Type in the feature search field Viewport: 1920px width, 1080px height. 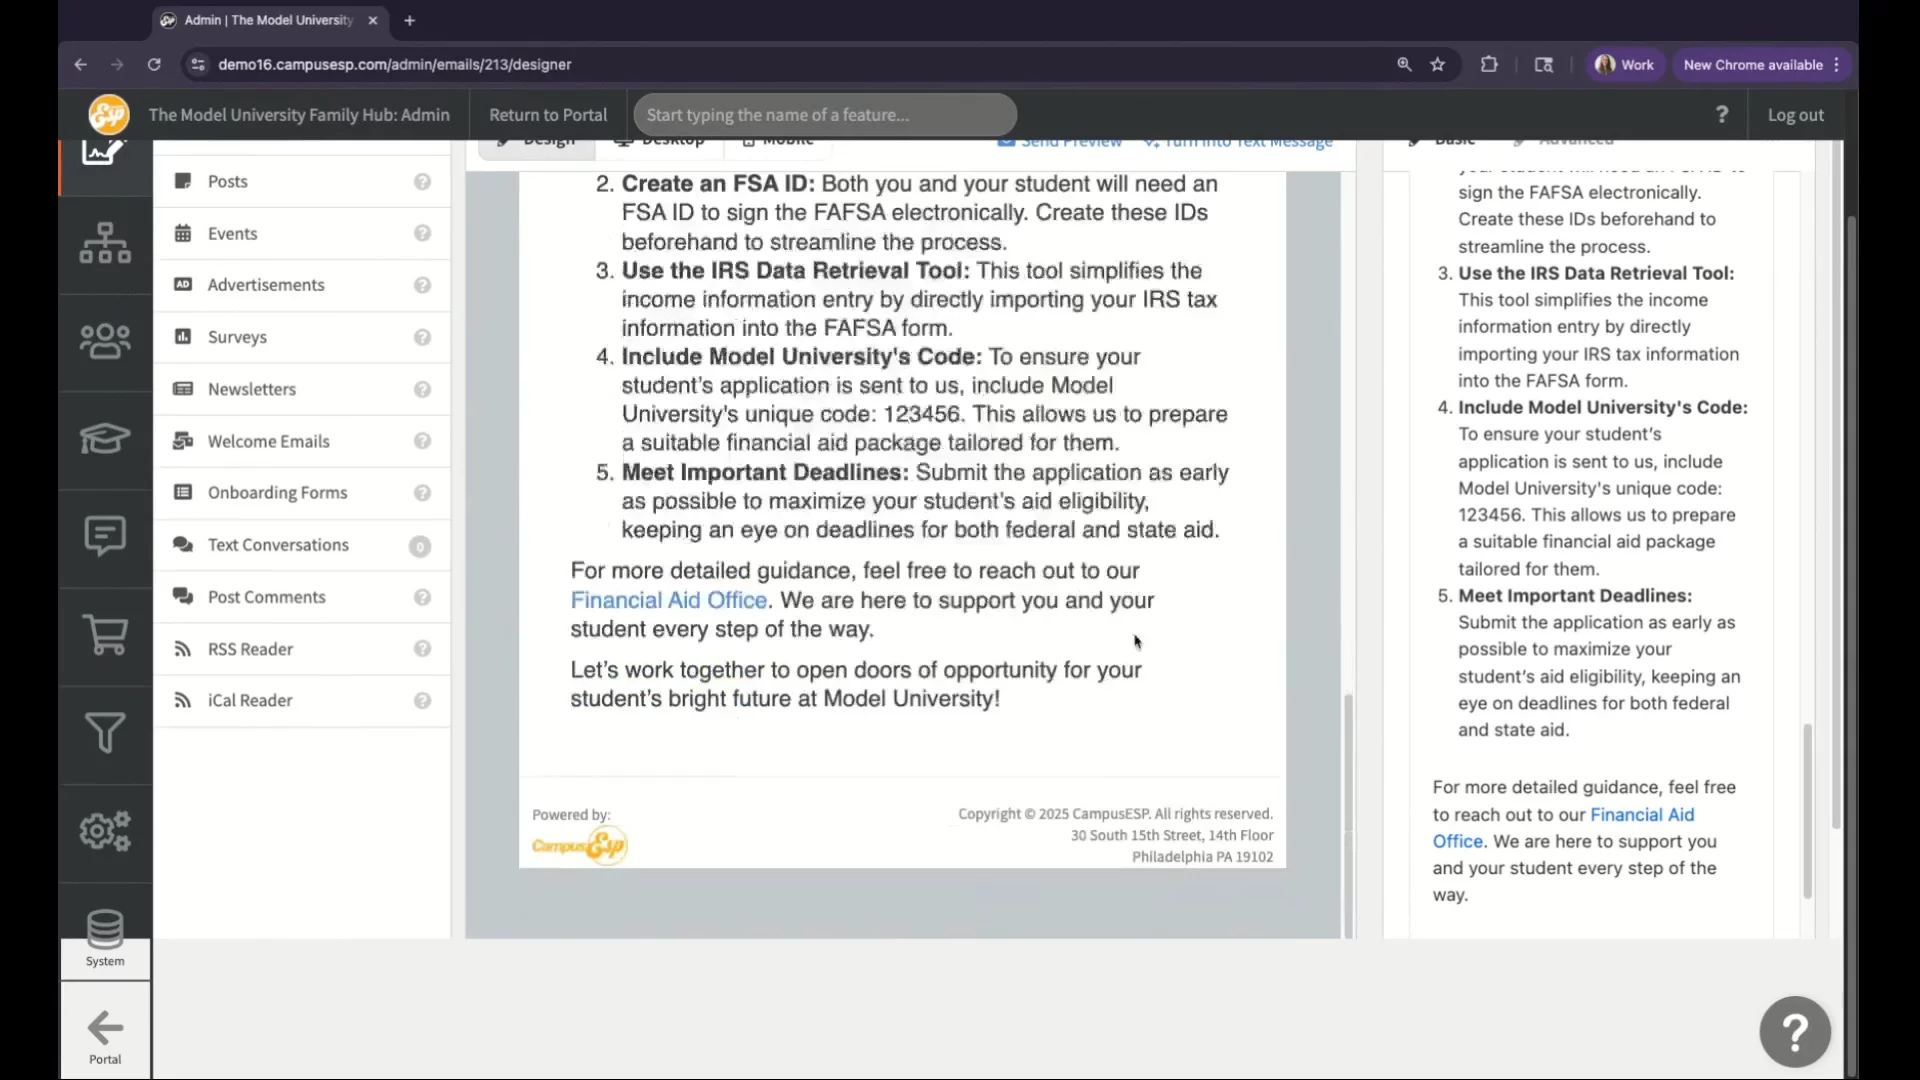[x=824, y=115]
